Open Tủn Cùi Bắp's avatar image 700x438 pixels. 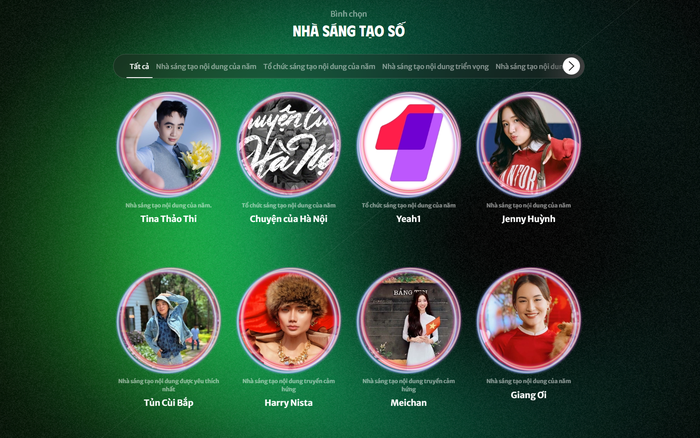tap(169, 320)
